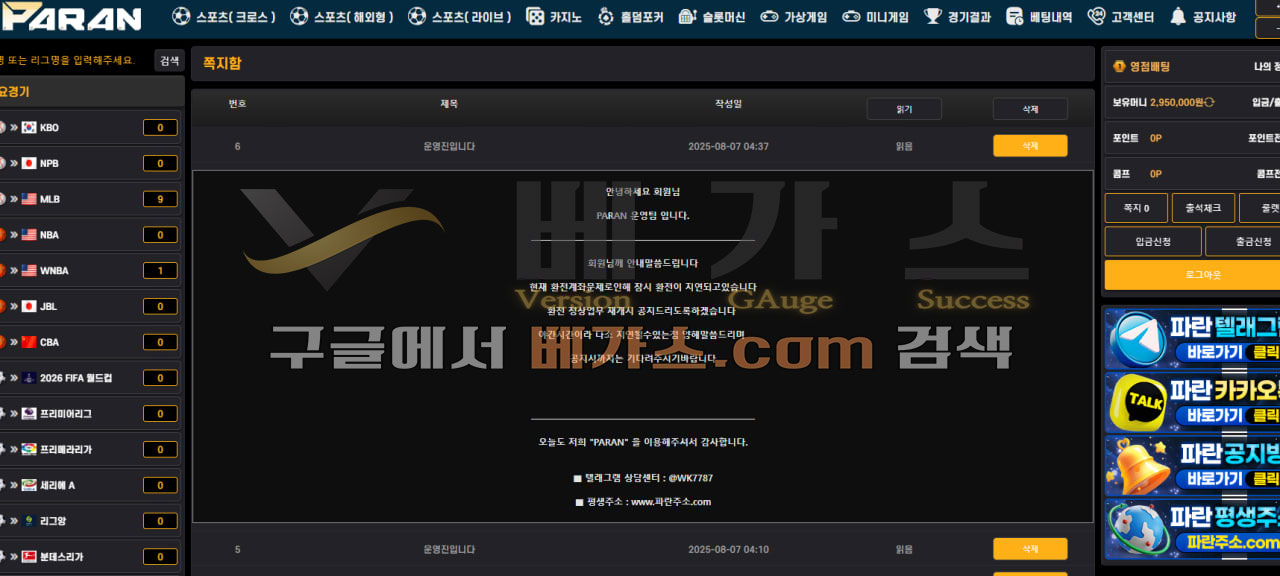Expand the NPB league row

click(x=90, y=163)
